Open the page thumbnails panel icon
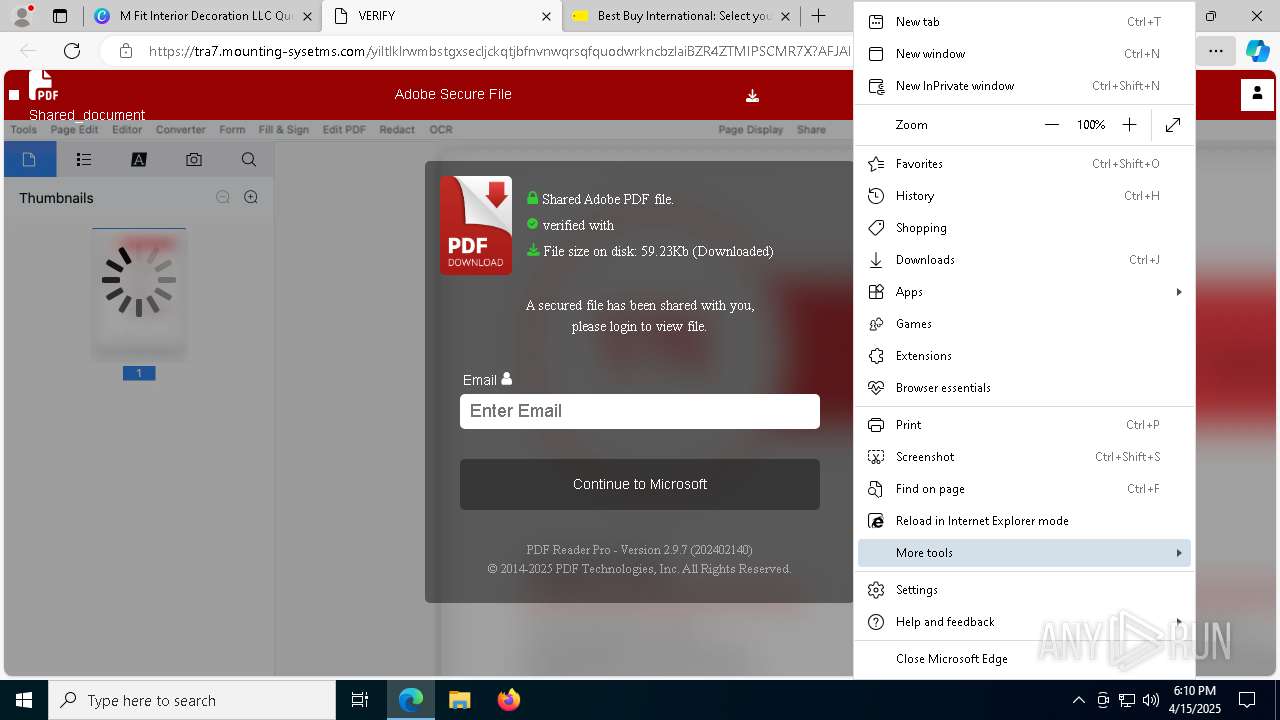This screenshot has width=1280, height=720. (29, 159)
